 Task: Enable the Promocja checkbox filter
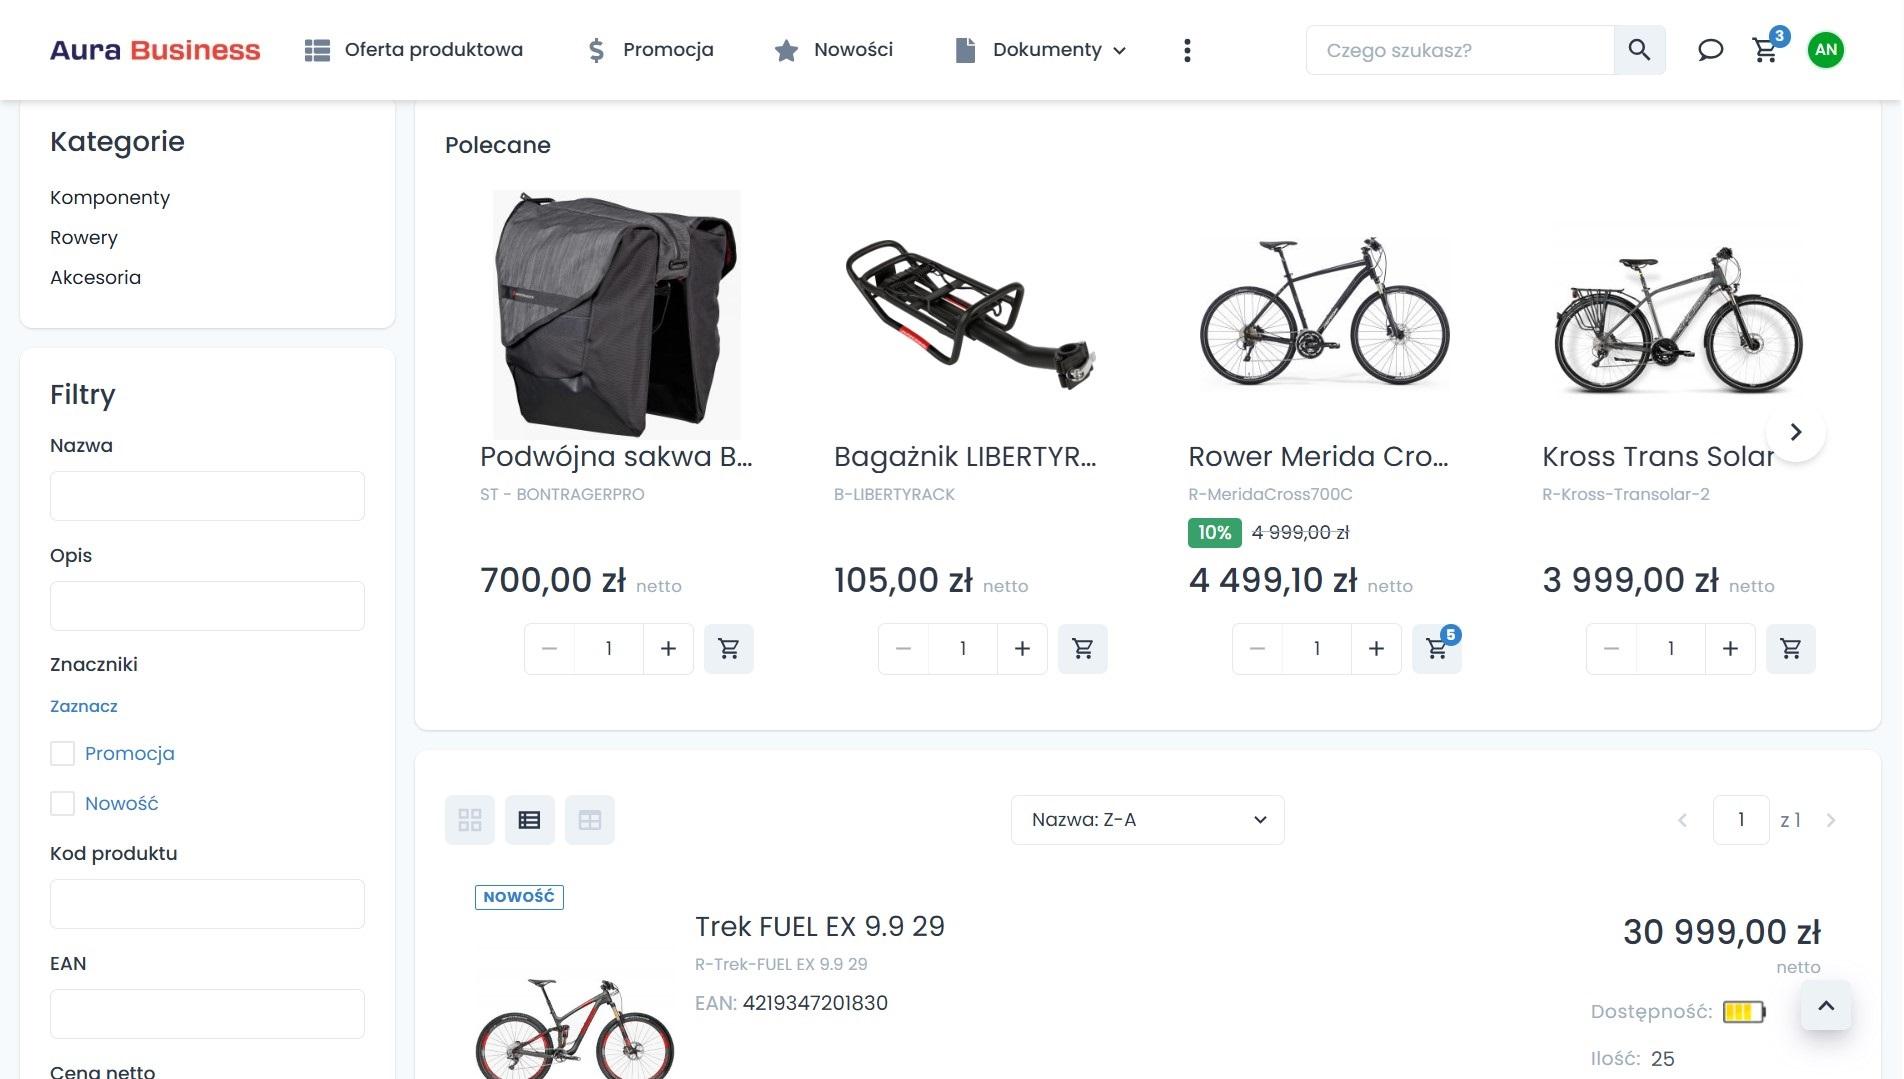62,753
